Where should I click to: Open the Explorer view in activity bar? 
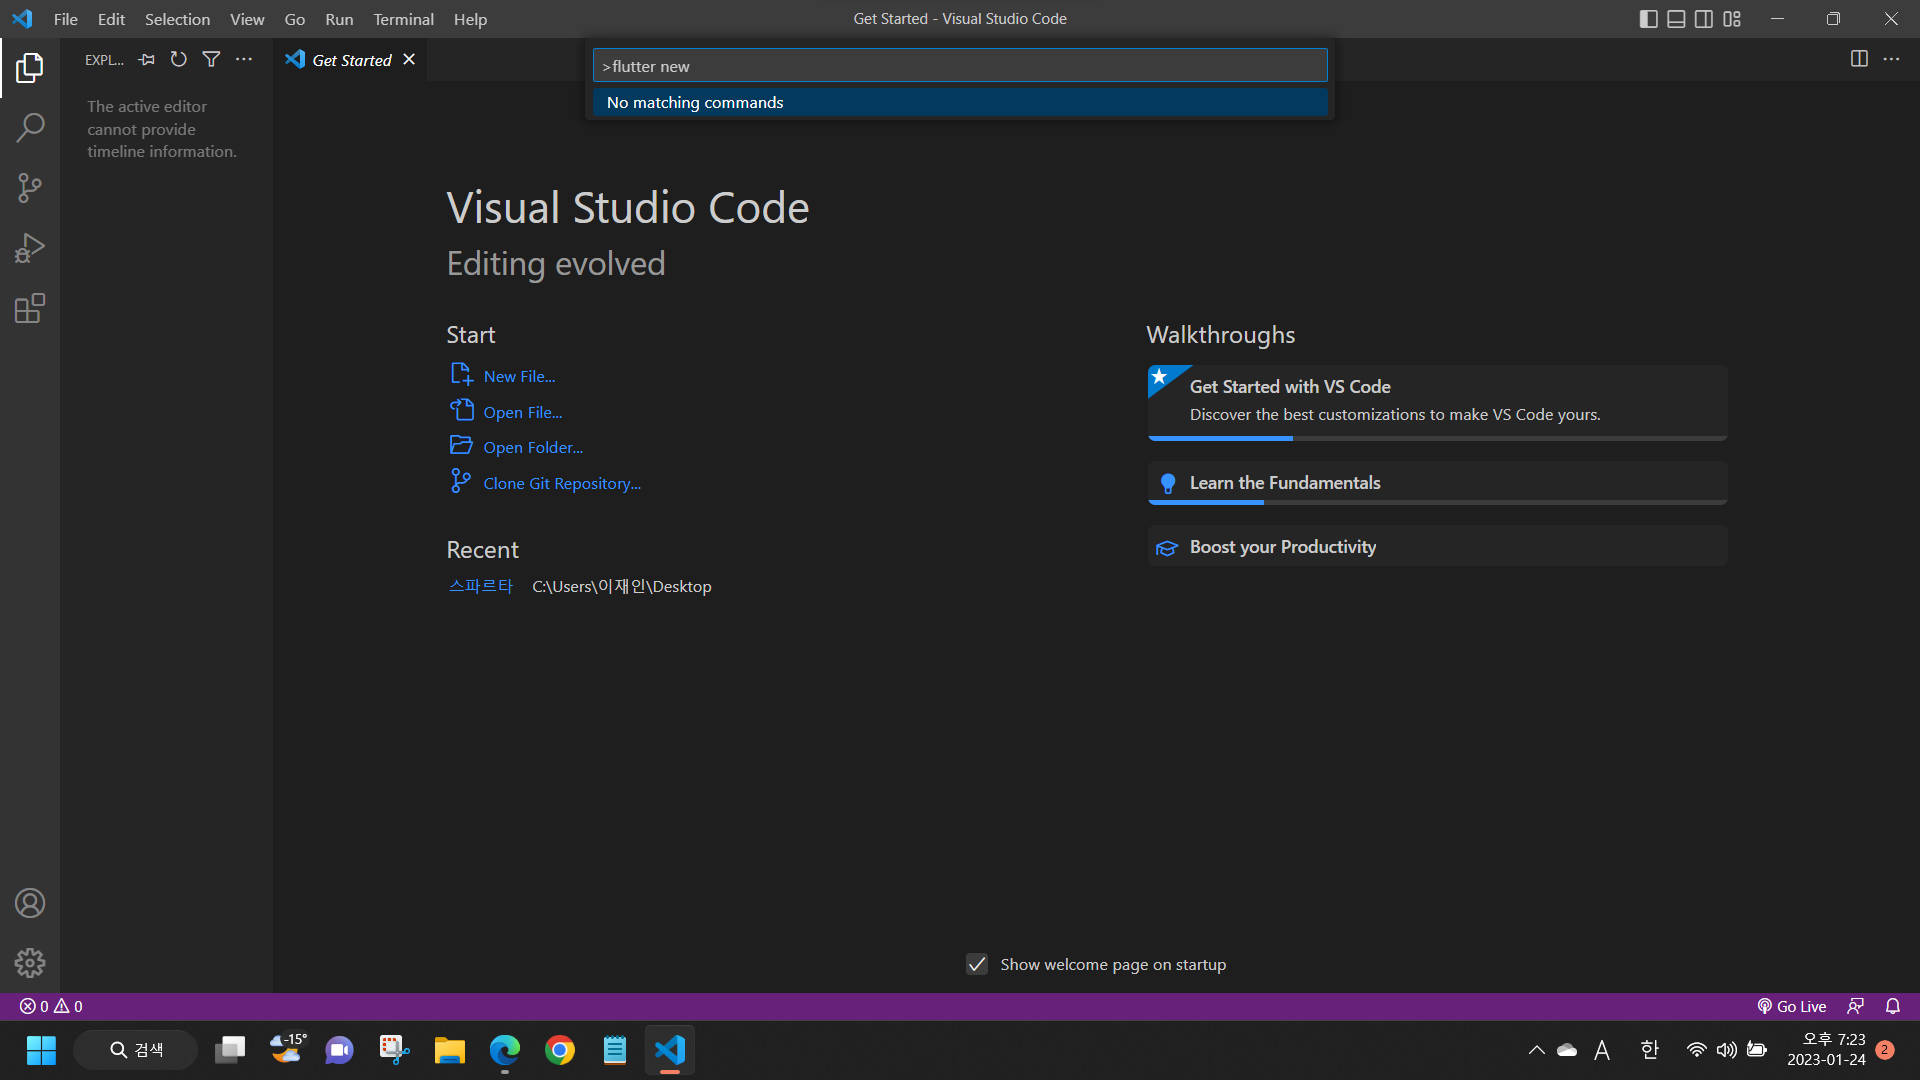pyautogui.click(x=30, y=68)
